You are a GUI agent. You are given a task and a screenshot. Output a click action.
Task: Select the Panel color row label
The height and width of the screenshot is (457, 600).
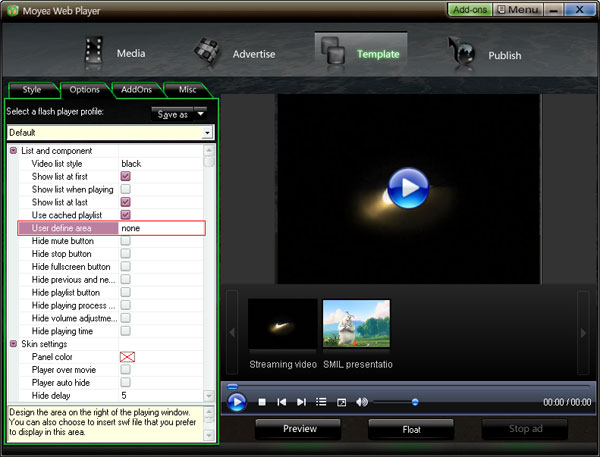coord(52,357)
